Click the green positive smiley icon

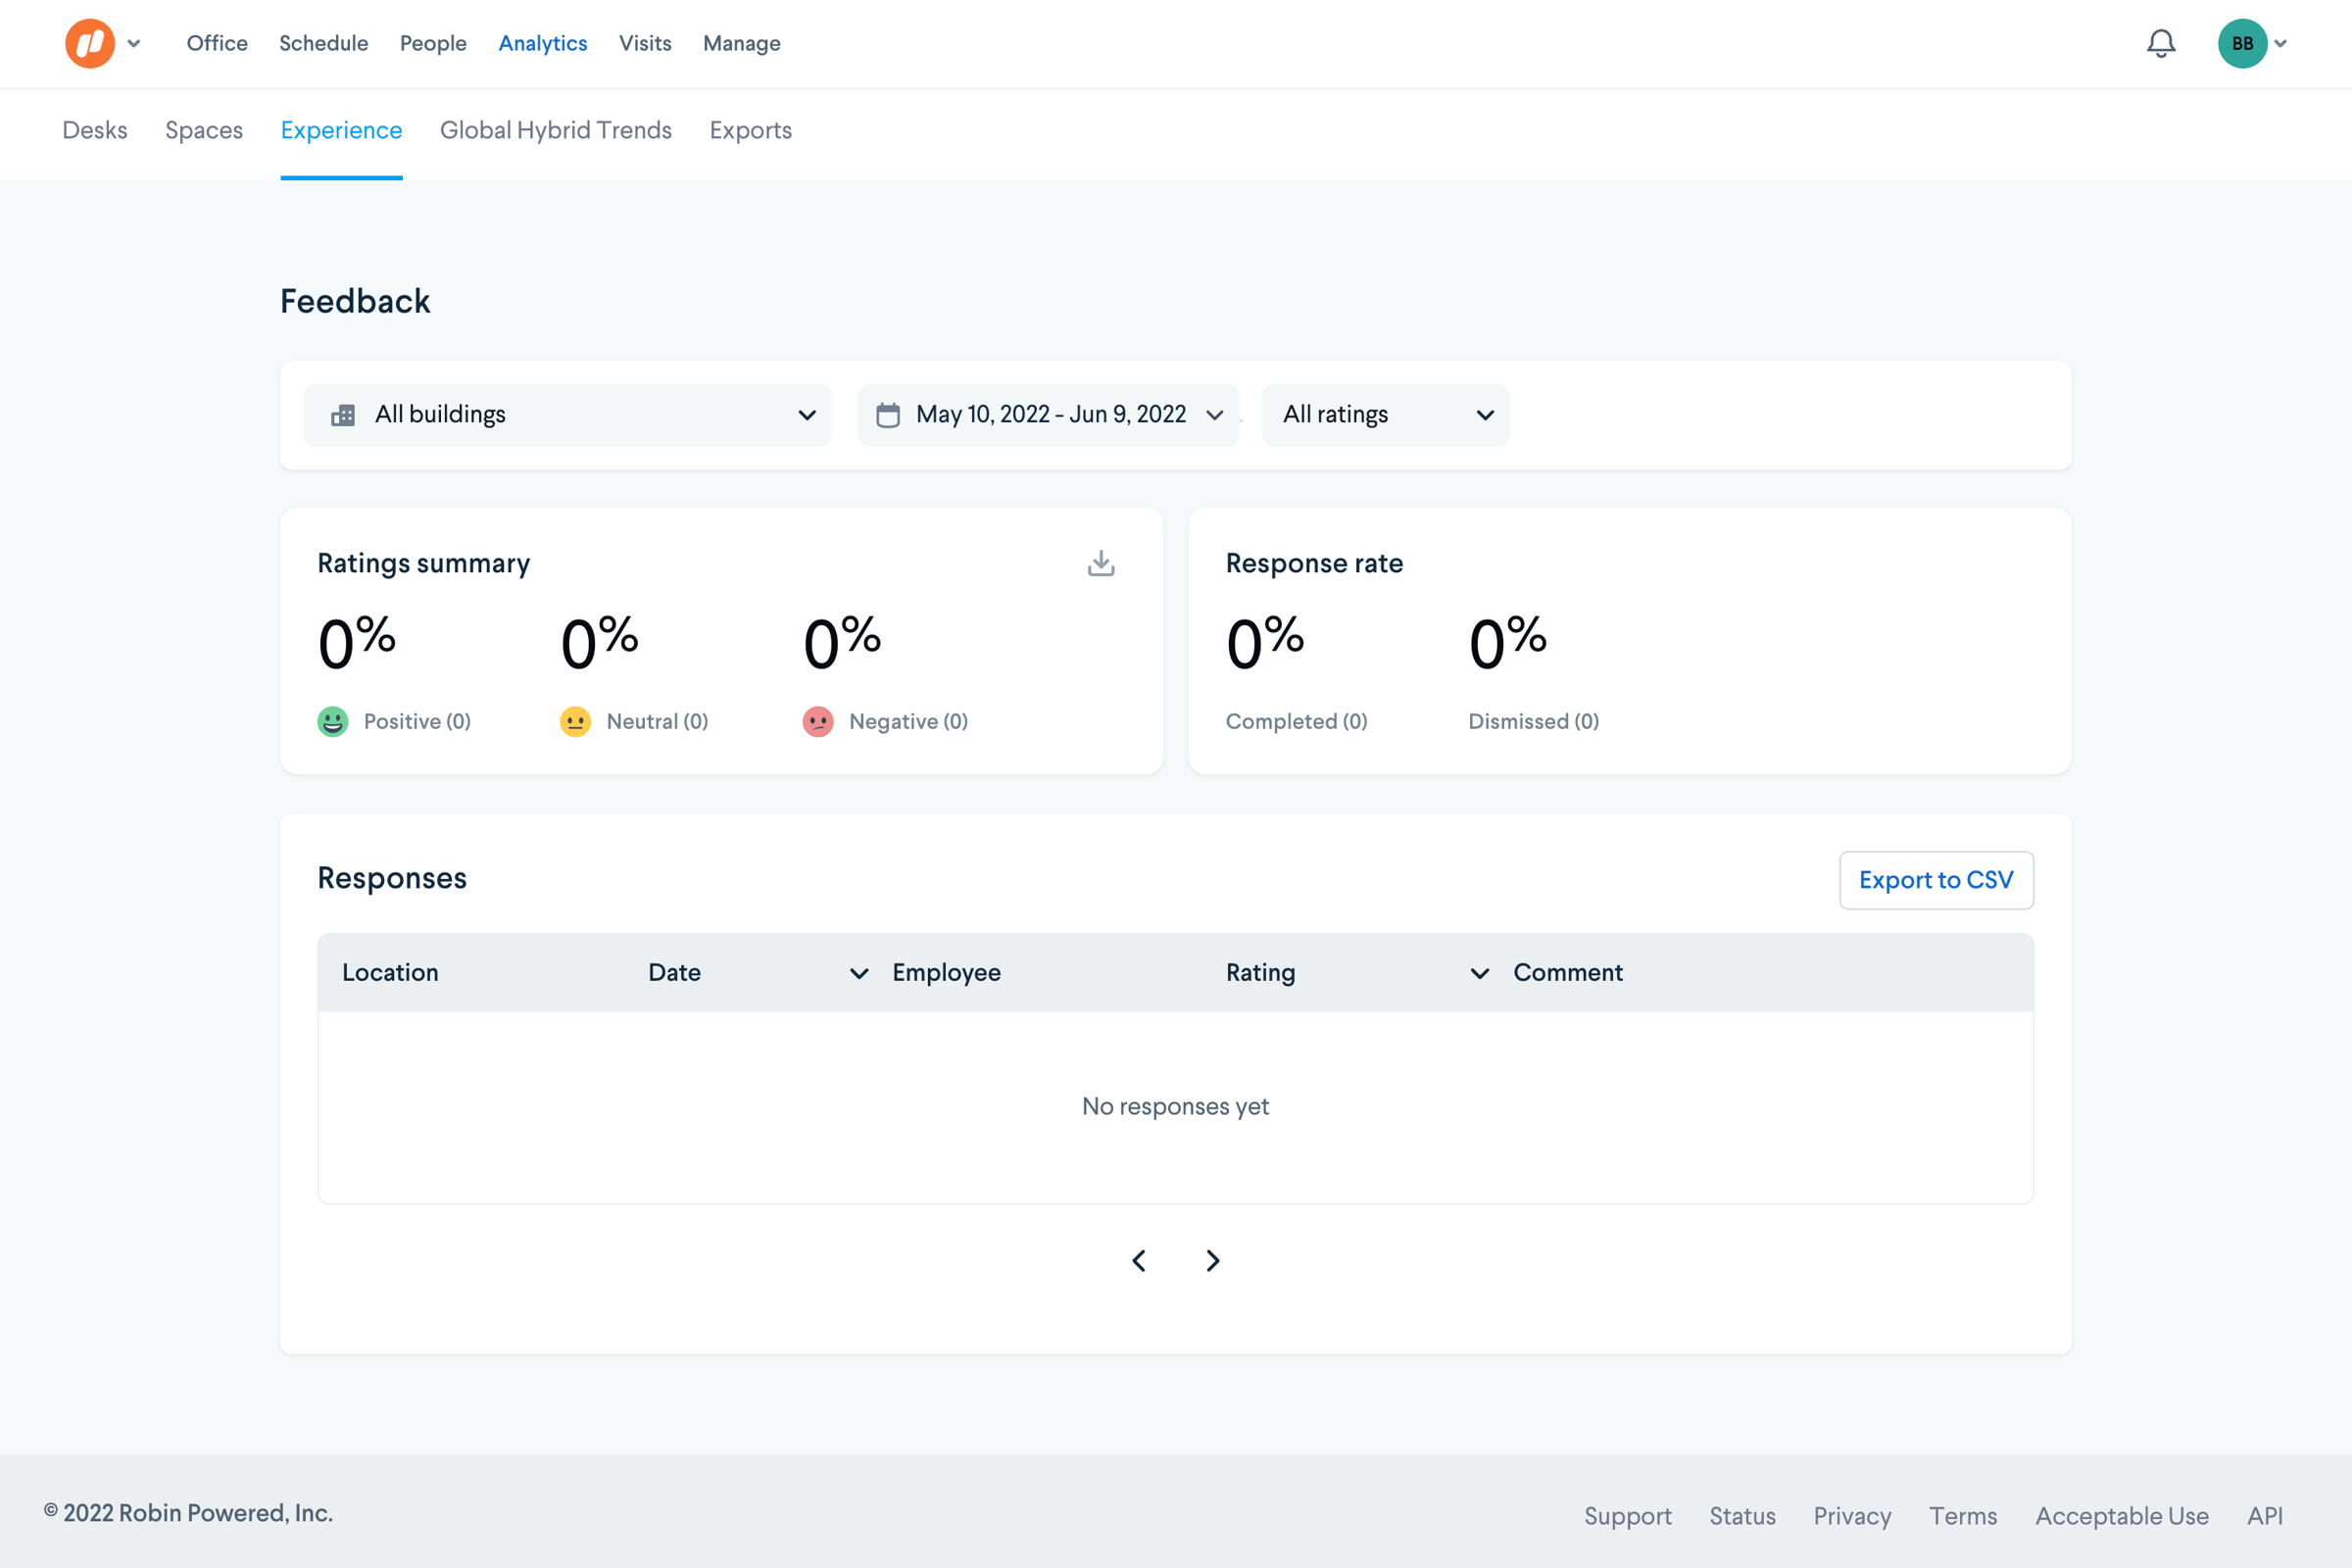(333, 721)
